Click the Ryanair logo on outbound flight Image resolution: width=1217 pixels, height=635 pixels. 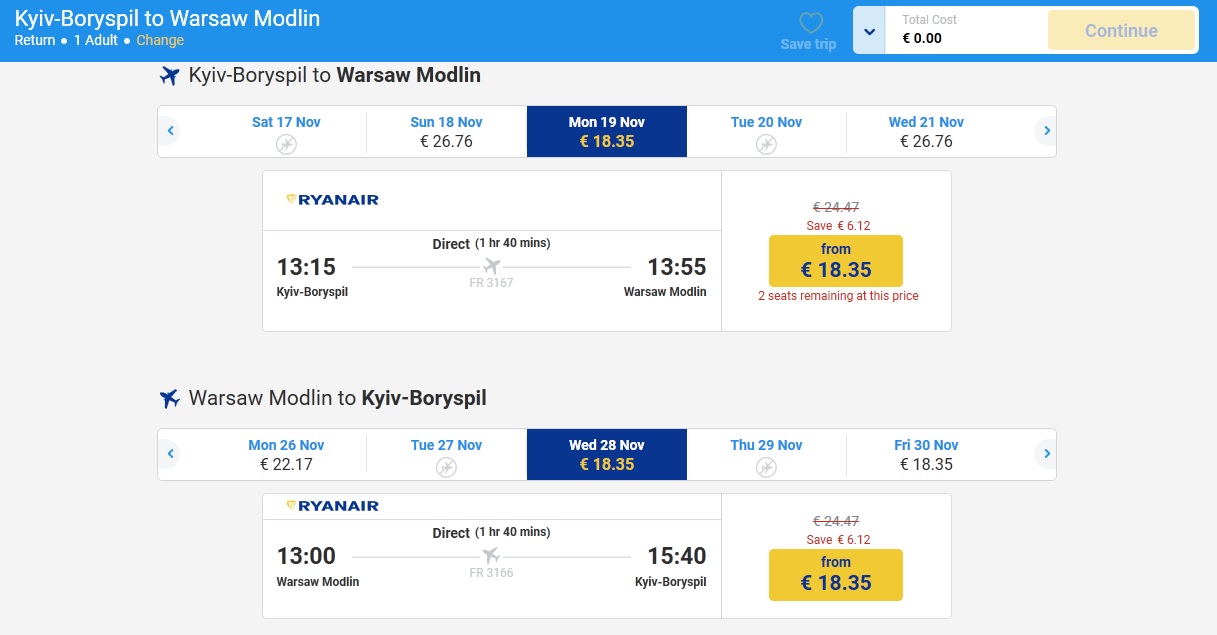pos(332,200)
